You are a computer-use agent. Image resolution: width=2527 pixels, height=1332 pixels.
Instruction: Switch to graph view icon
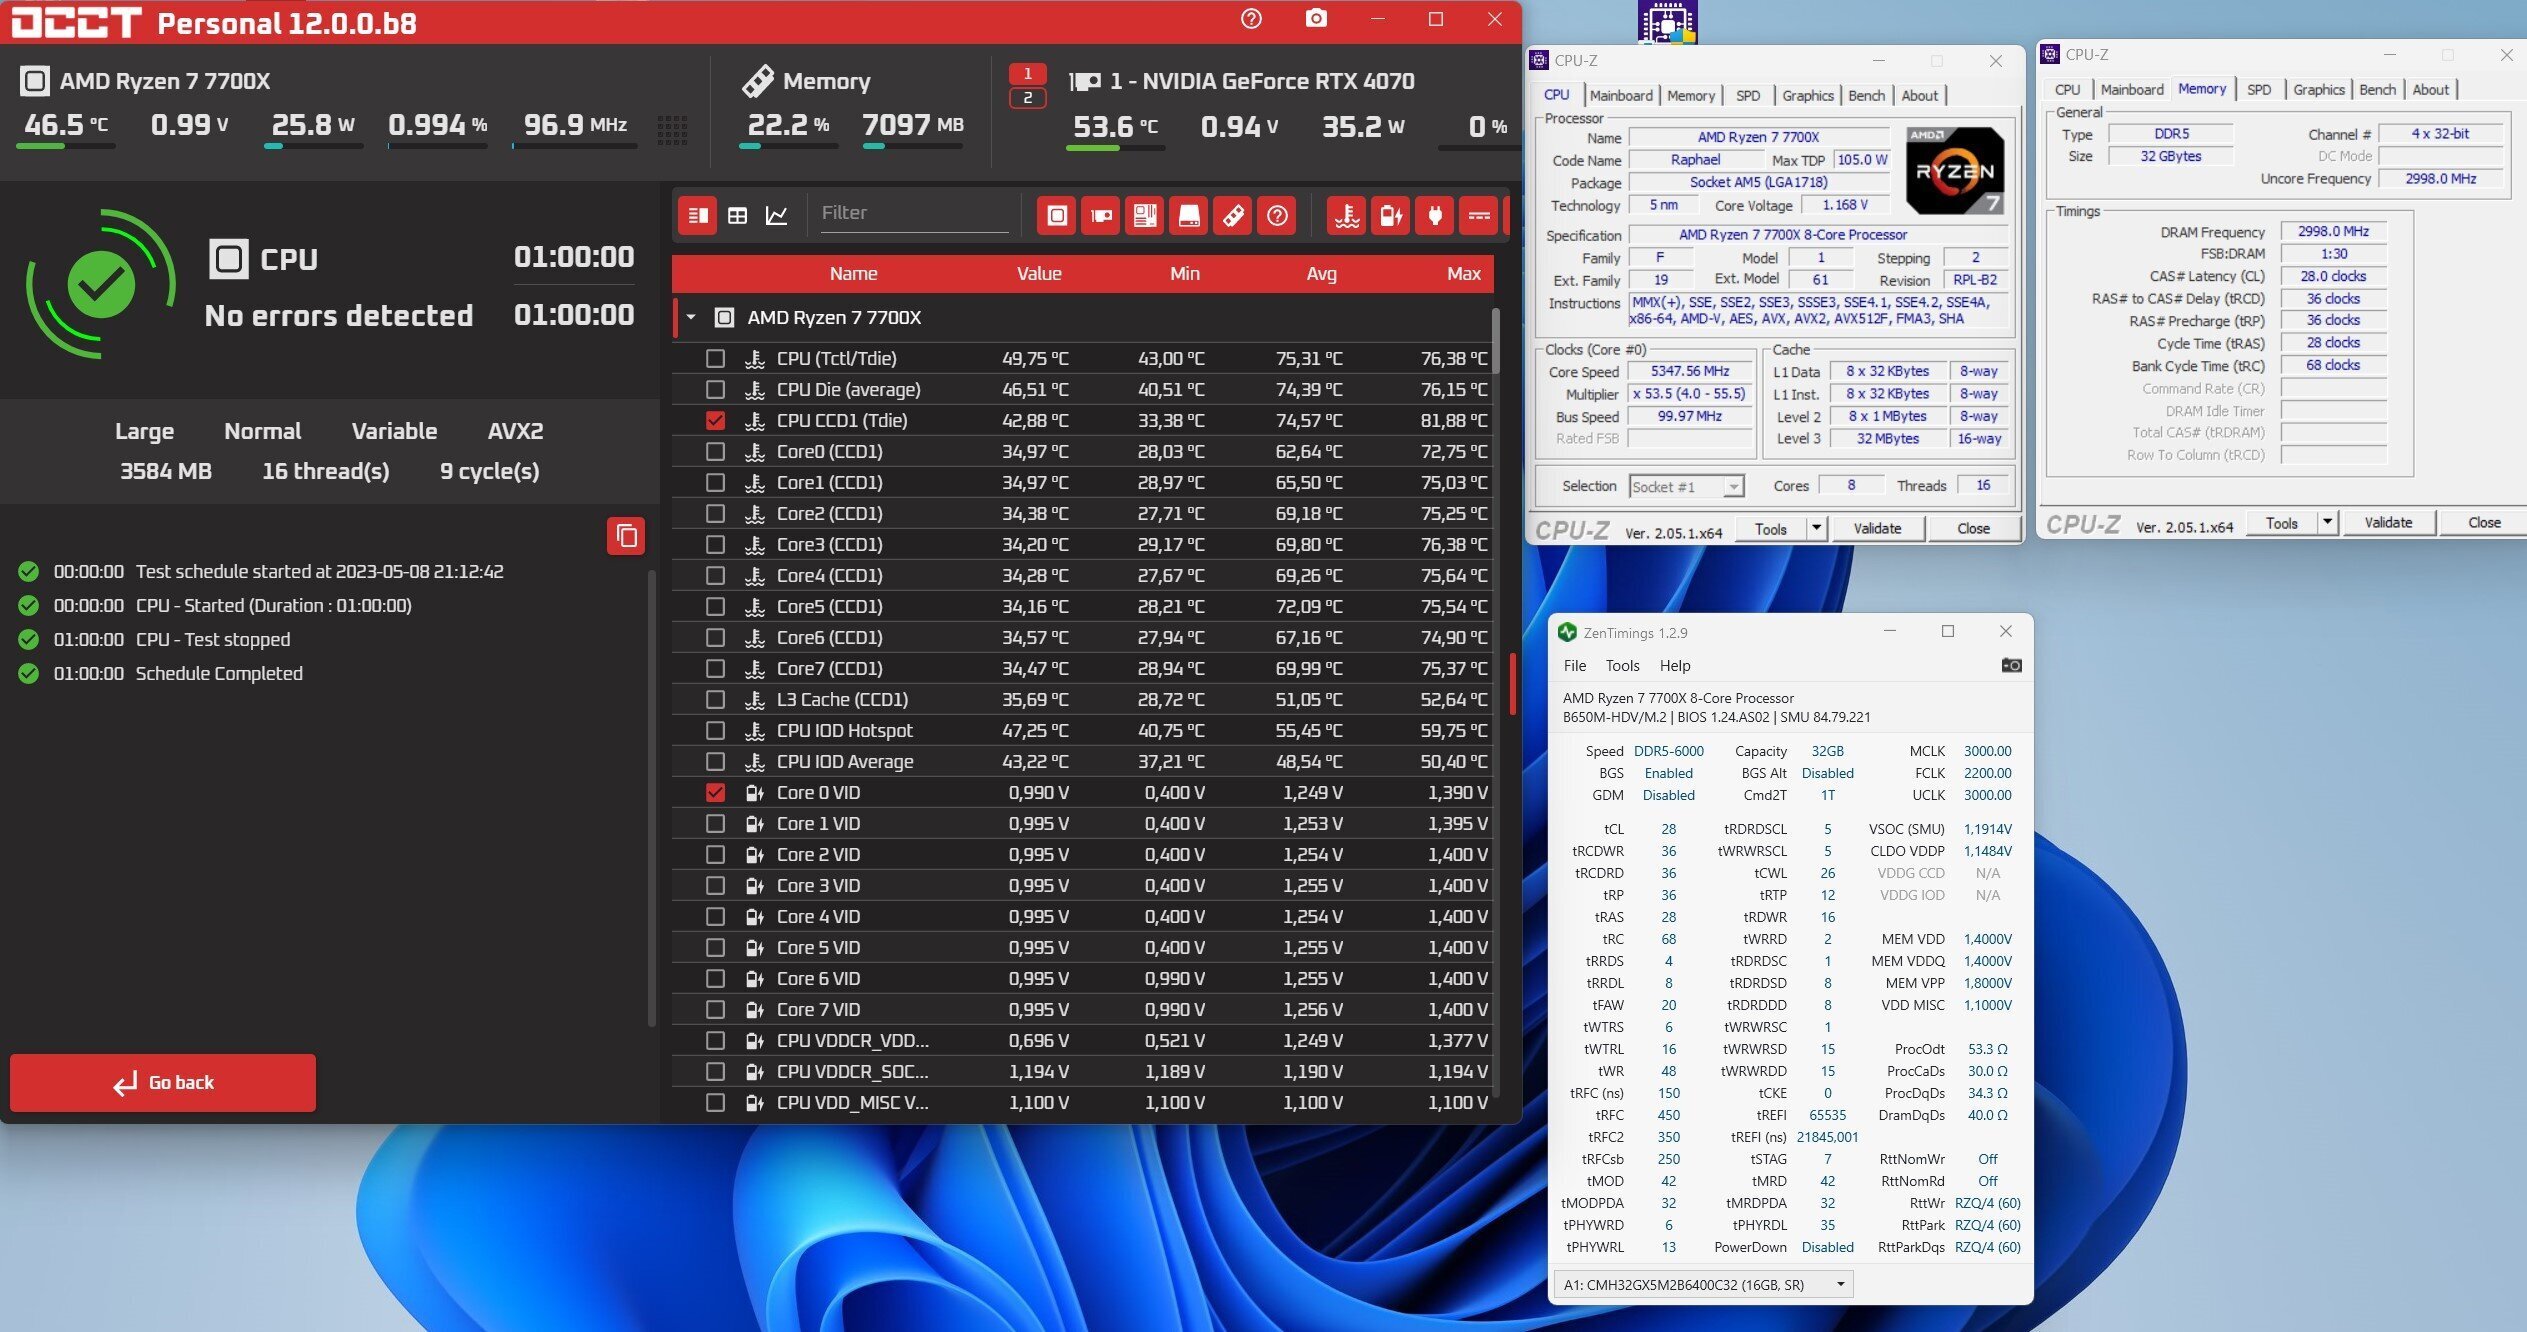[777, 215]
